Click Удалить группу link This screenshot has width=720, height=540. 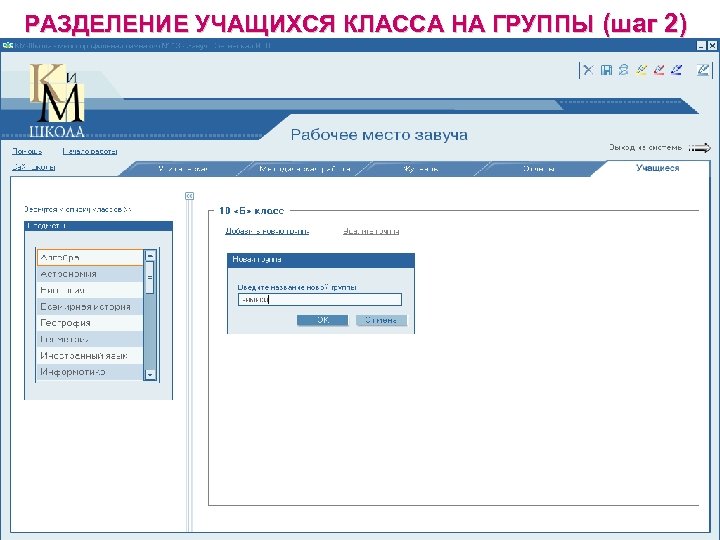[371, 231]
